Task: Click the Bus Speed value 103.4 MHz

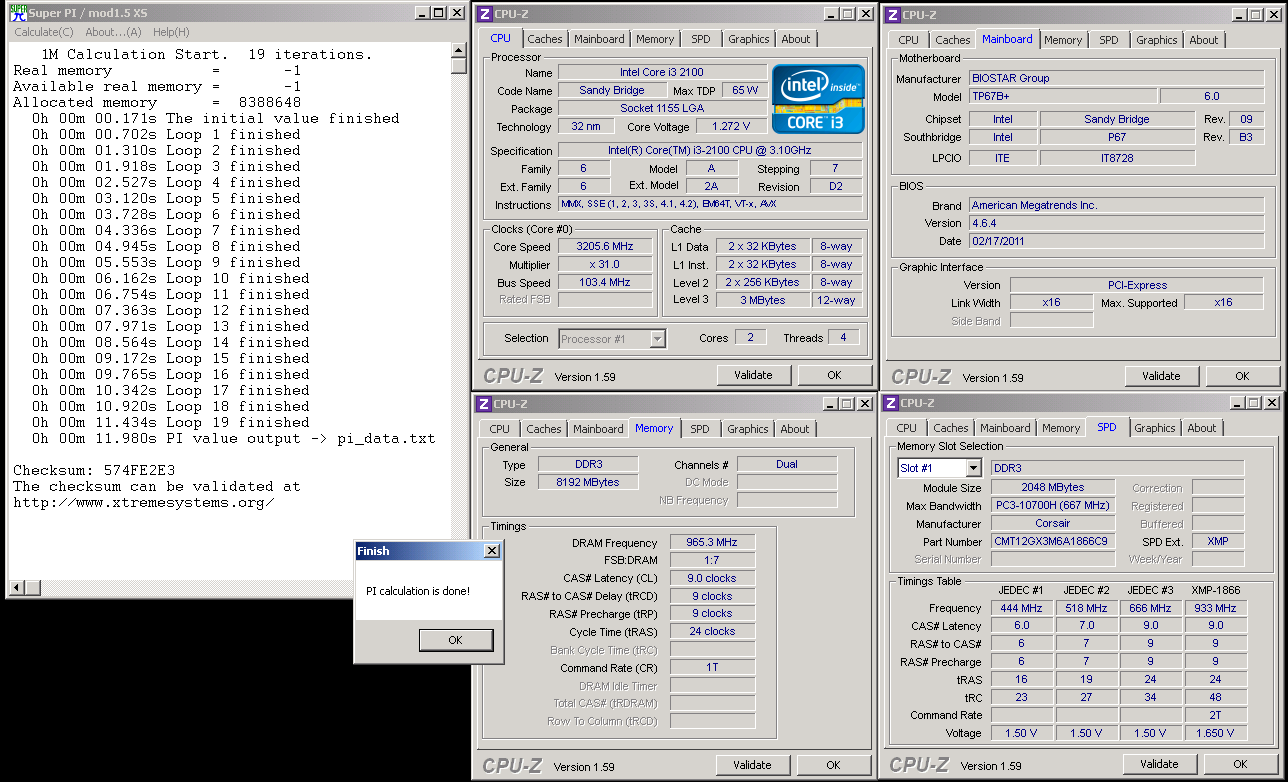Action: pos(606,283)
